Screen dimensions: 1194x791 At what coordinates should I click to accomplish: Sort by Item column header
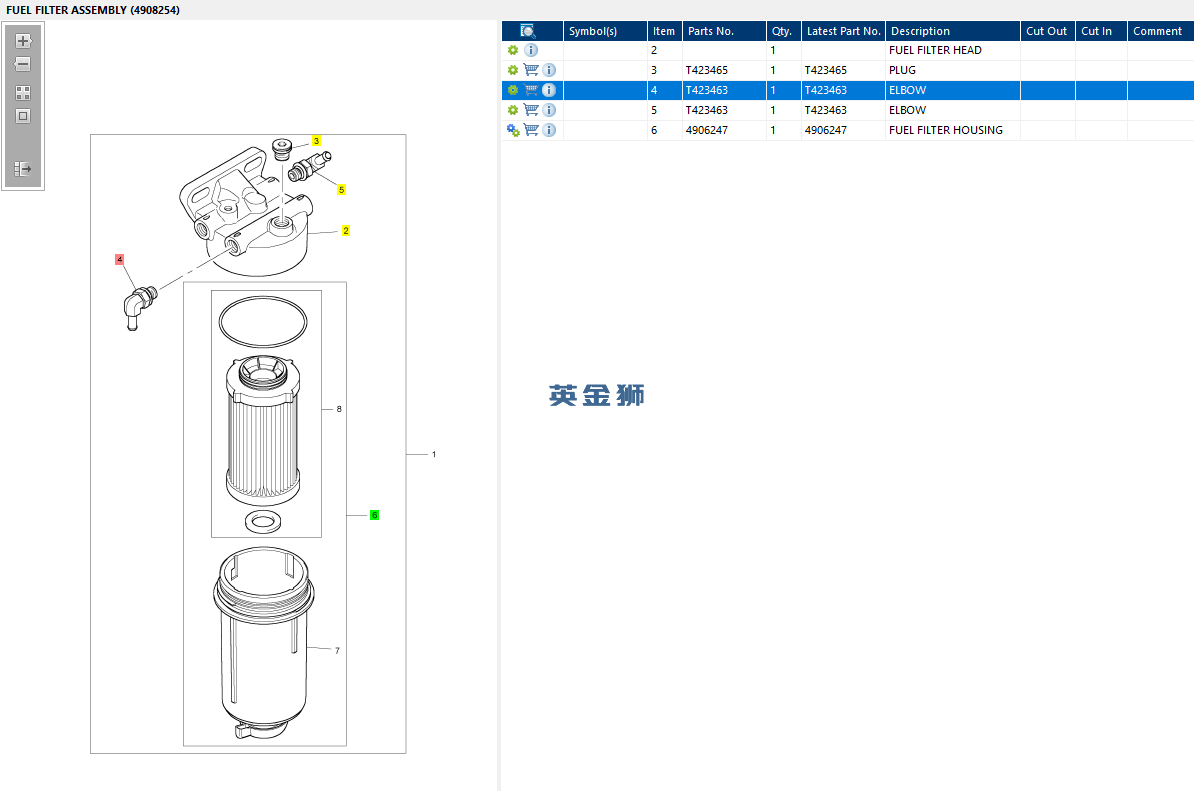[x=665, y=31]
